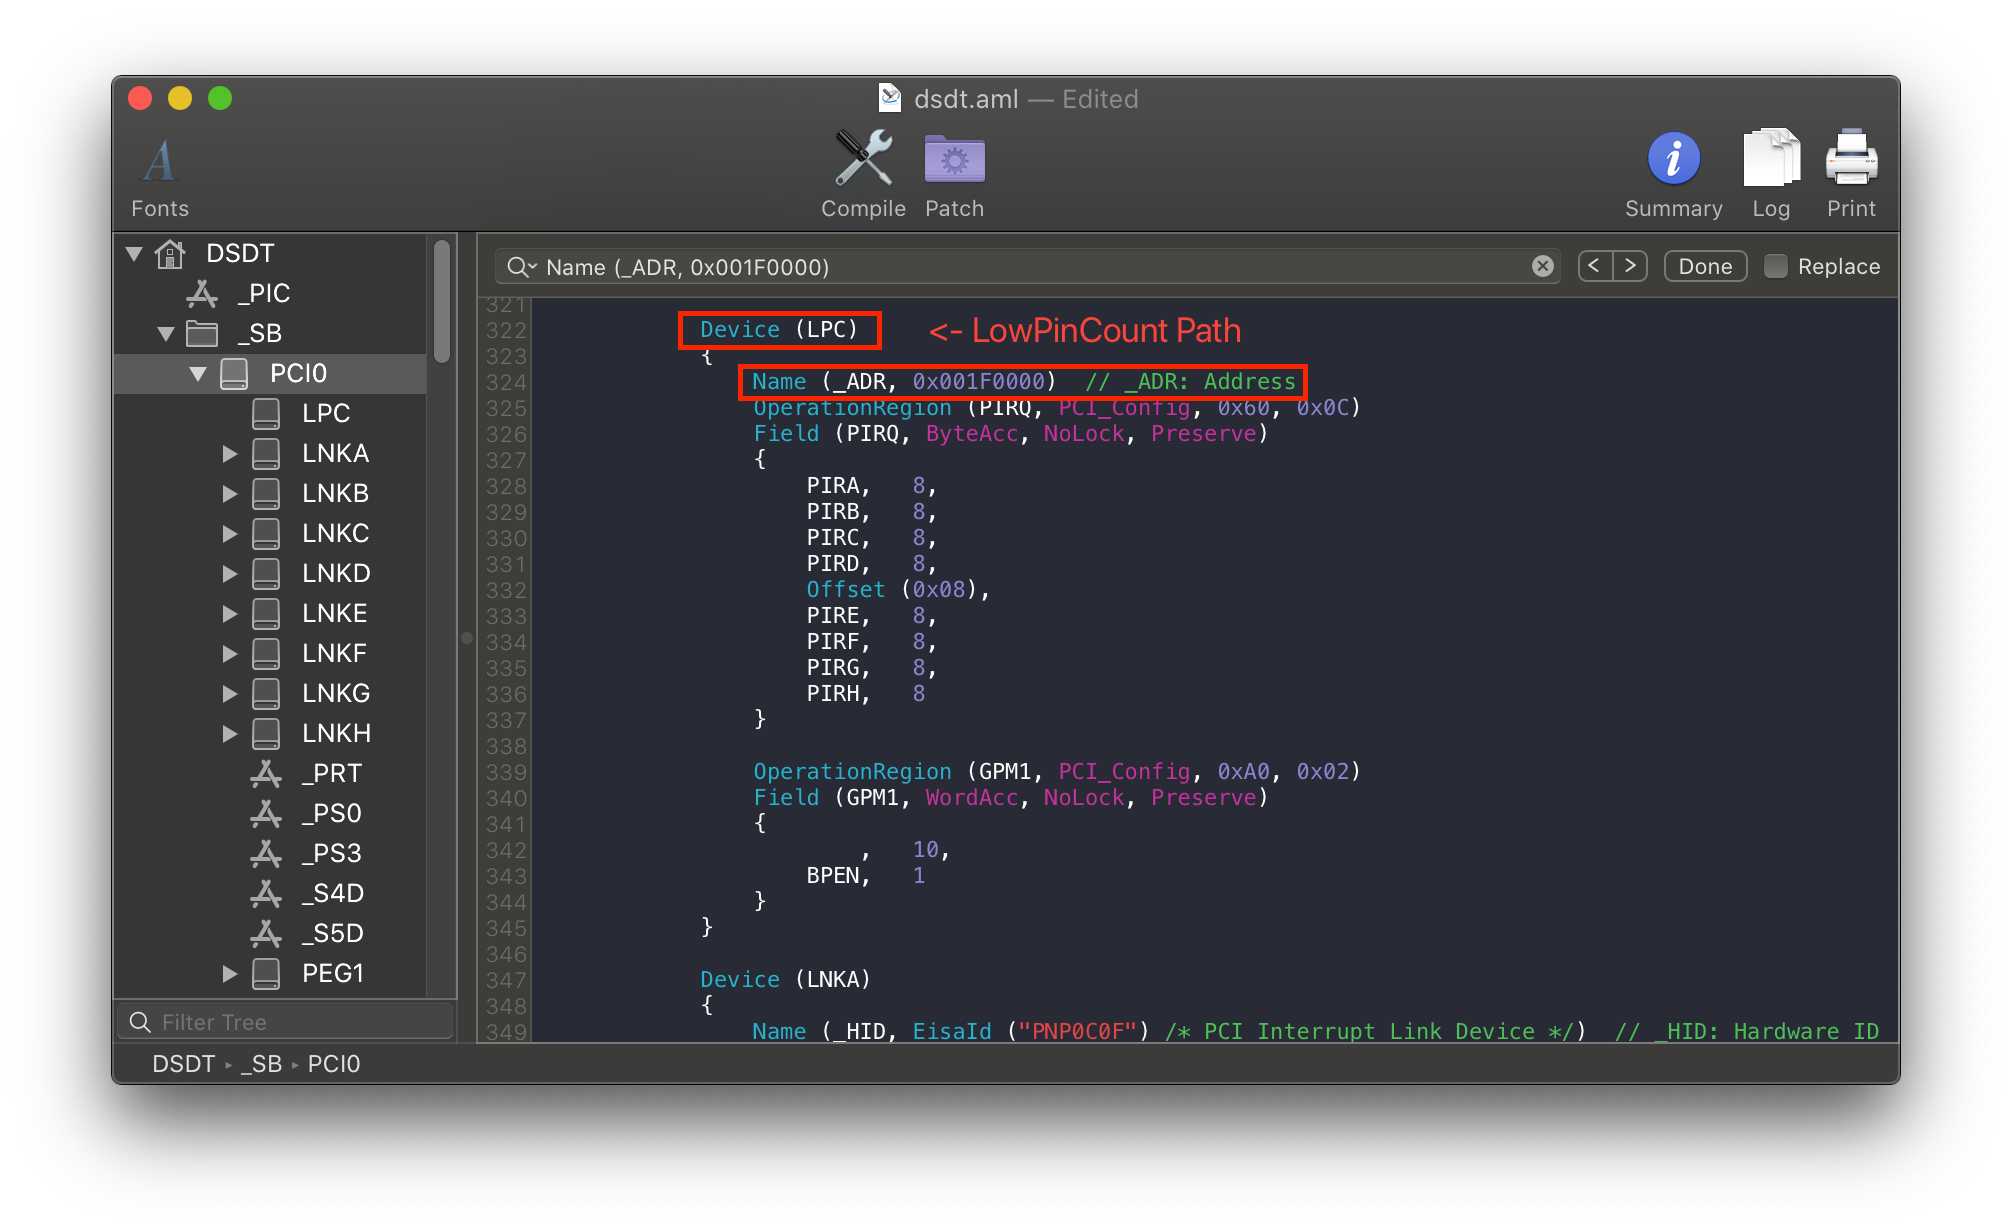Expand the PEG1 device node

pyautogui.click(x=230, y=973)
